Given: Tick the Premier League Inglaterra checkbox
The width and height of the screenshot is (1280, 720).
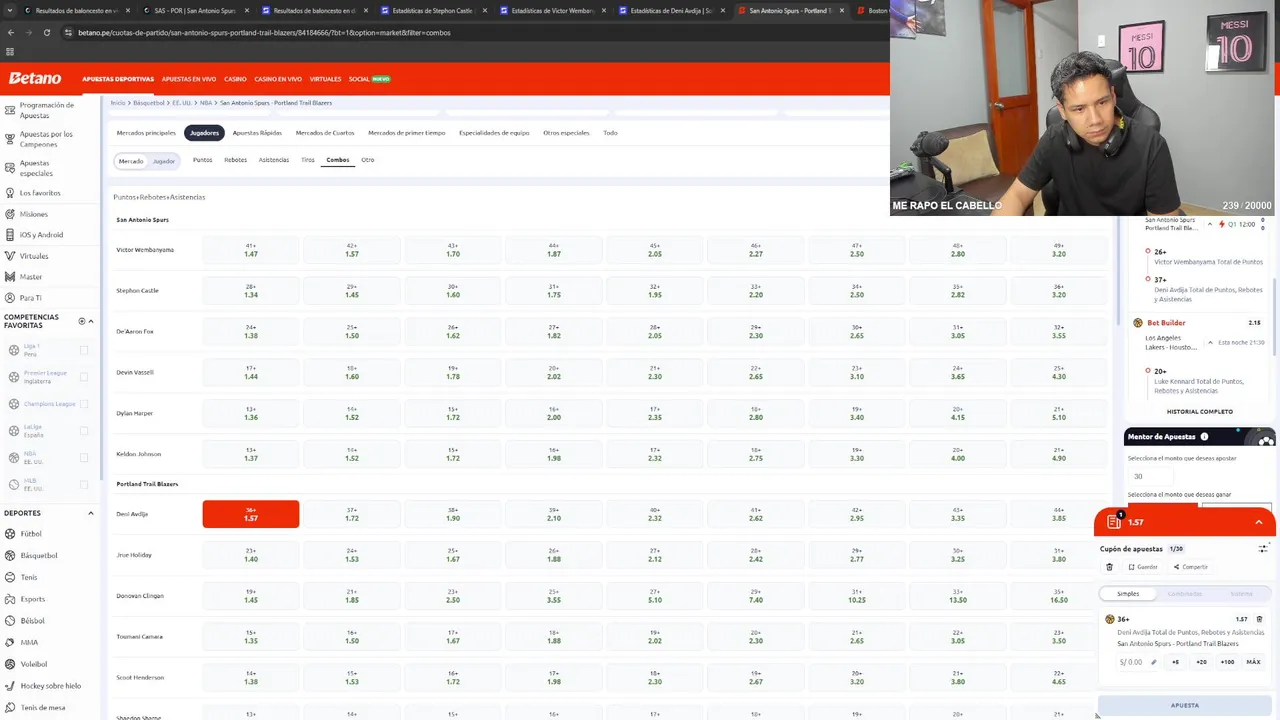Looking at the screenshot, I should pos(84,377).
